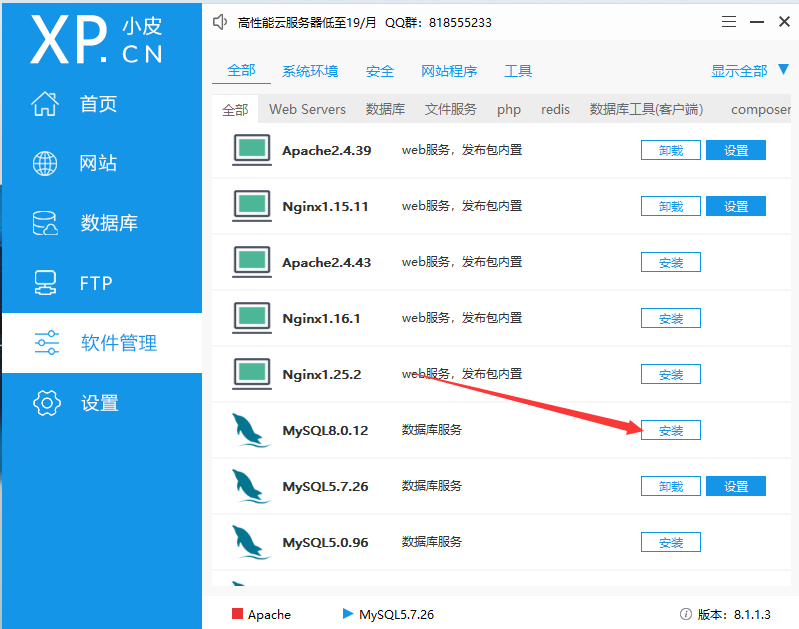Click the version info icon
Screen dimensions: 799x629
685,614
